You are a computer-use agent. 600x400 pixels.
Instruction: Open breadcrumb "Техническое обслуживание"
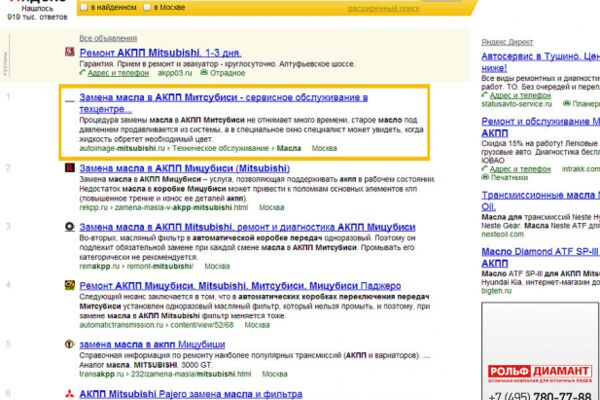(x=220, y=148)
